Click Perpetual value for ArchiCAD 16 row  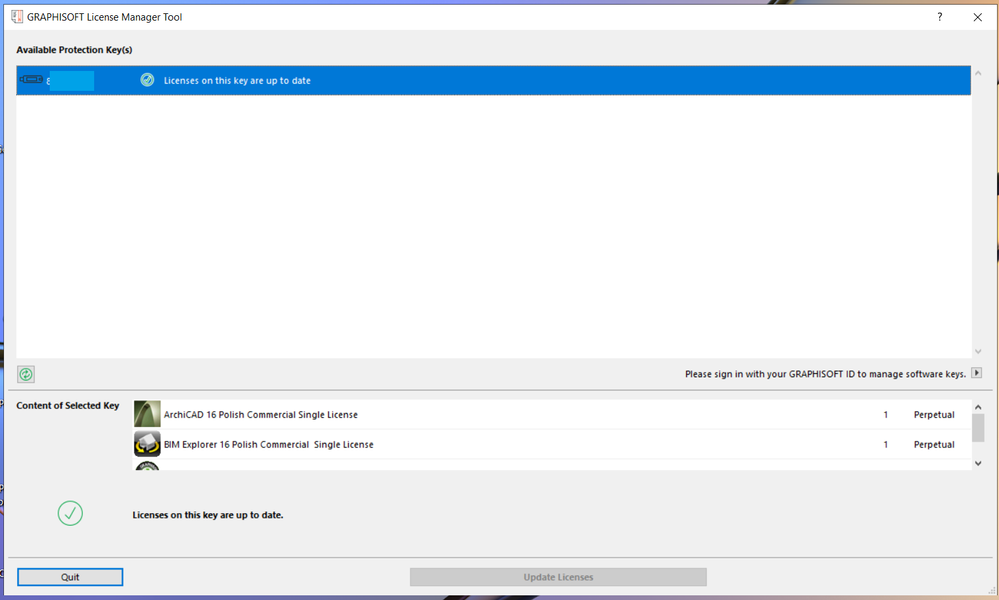(933, 415)
